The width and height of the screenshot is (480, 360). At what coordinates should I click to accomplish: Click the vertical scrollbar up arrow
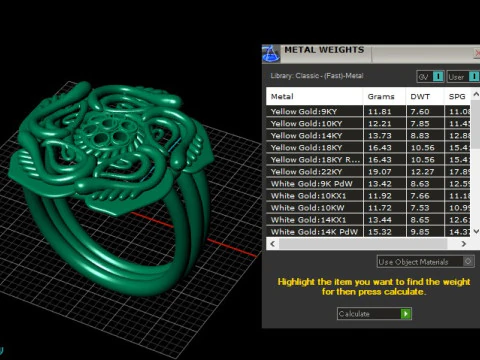(x=476, y=94)
